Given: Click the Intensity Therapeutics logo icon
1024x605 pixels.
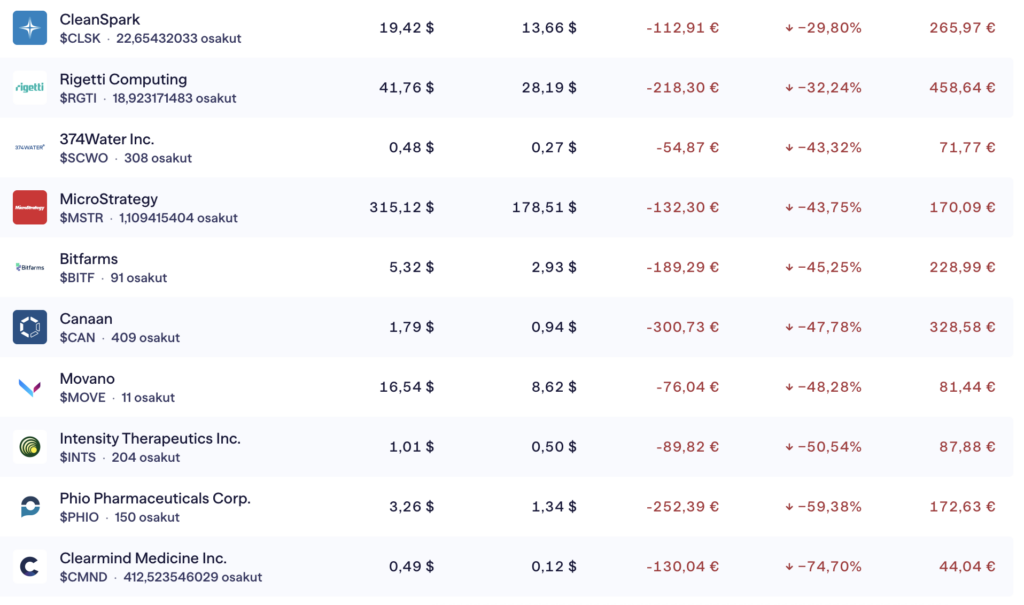Looking at the screenshot, I should [x=30, y=446].
